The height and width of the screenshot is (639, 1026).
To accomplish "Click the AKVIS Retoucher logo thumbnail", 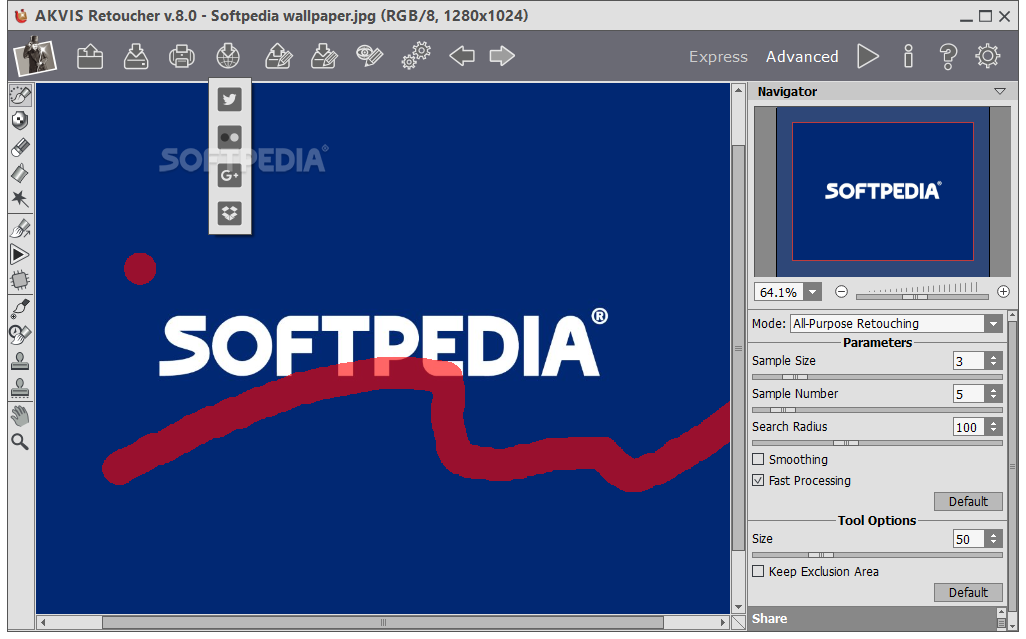I will [35, 56].
